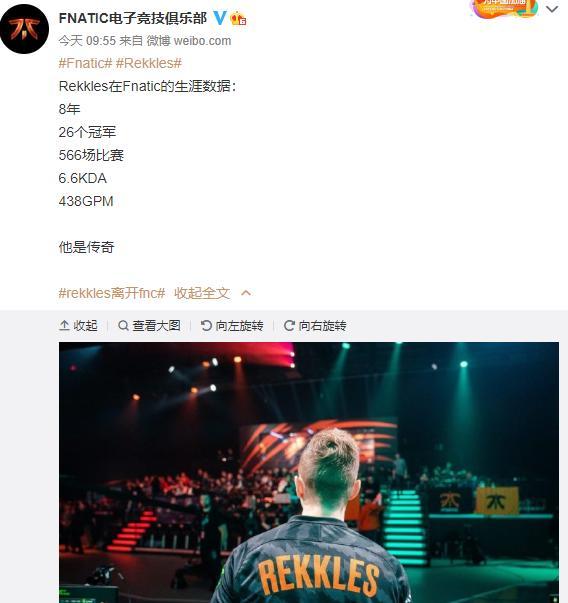Viewport: 568px width, 603px height.
Task: Collapse the full text via the 收起全文 chevron
Action: [246, 293]
